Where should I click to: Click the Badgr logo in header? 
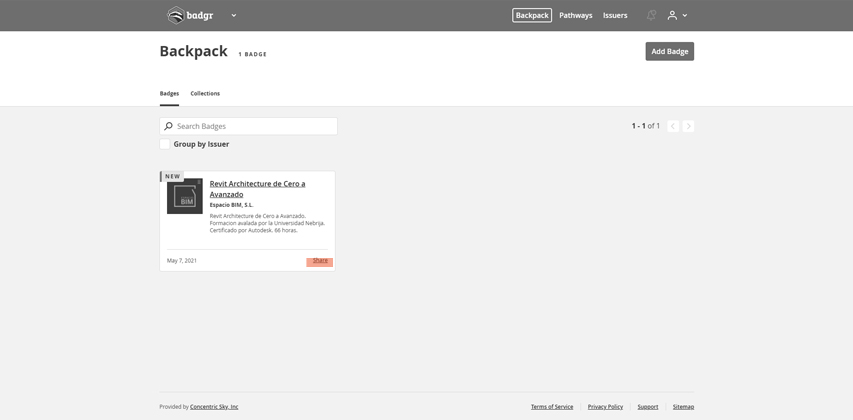[190, 15]
